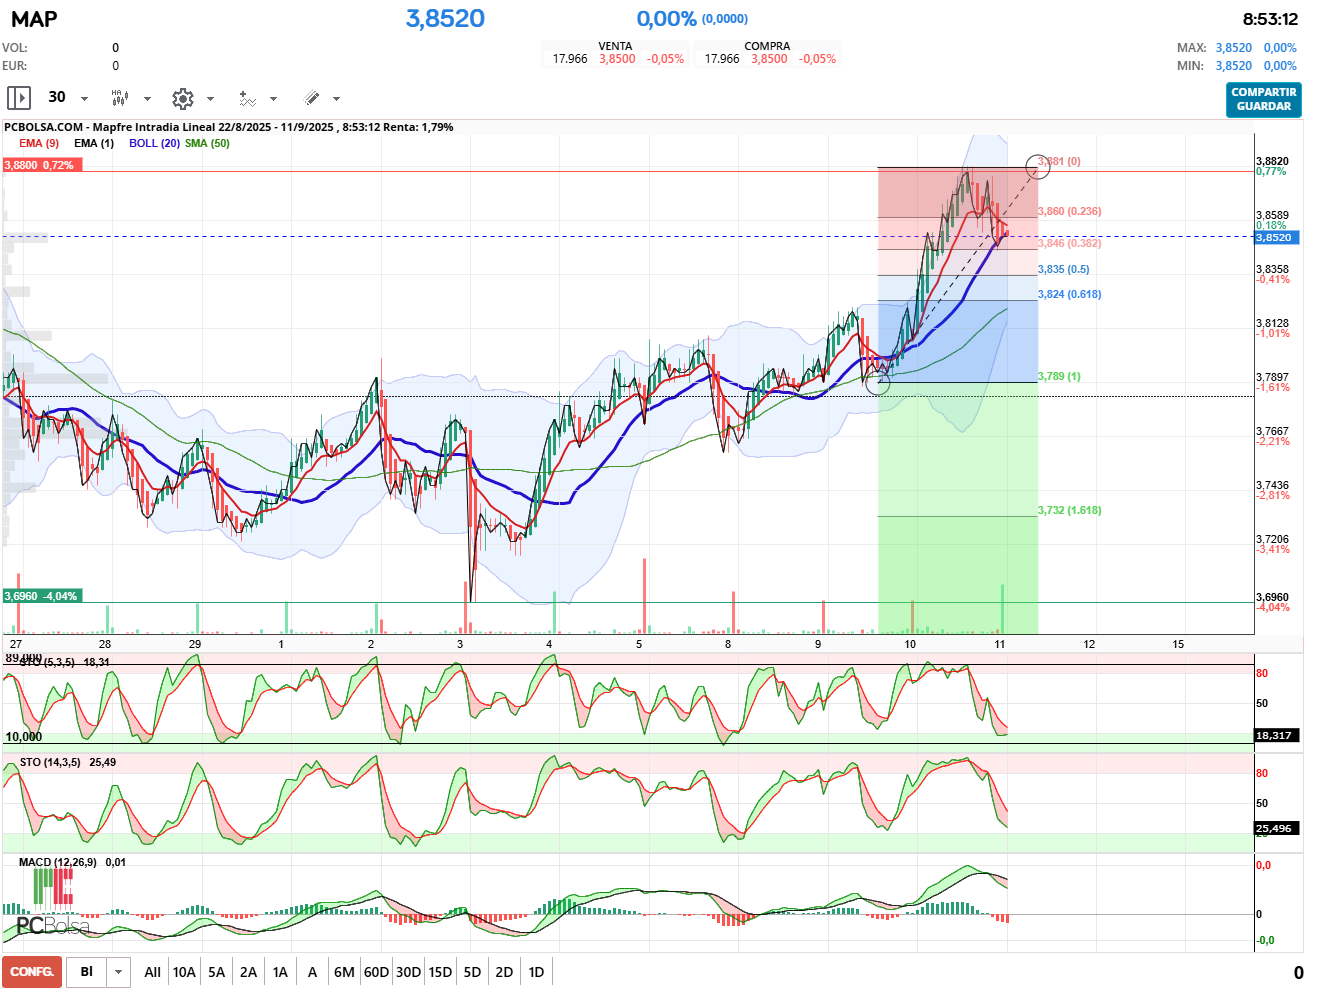Open the Heikin-Ashi candle chart type icon

coord(120,98)
